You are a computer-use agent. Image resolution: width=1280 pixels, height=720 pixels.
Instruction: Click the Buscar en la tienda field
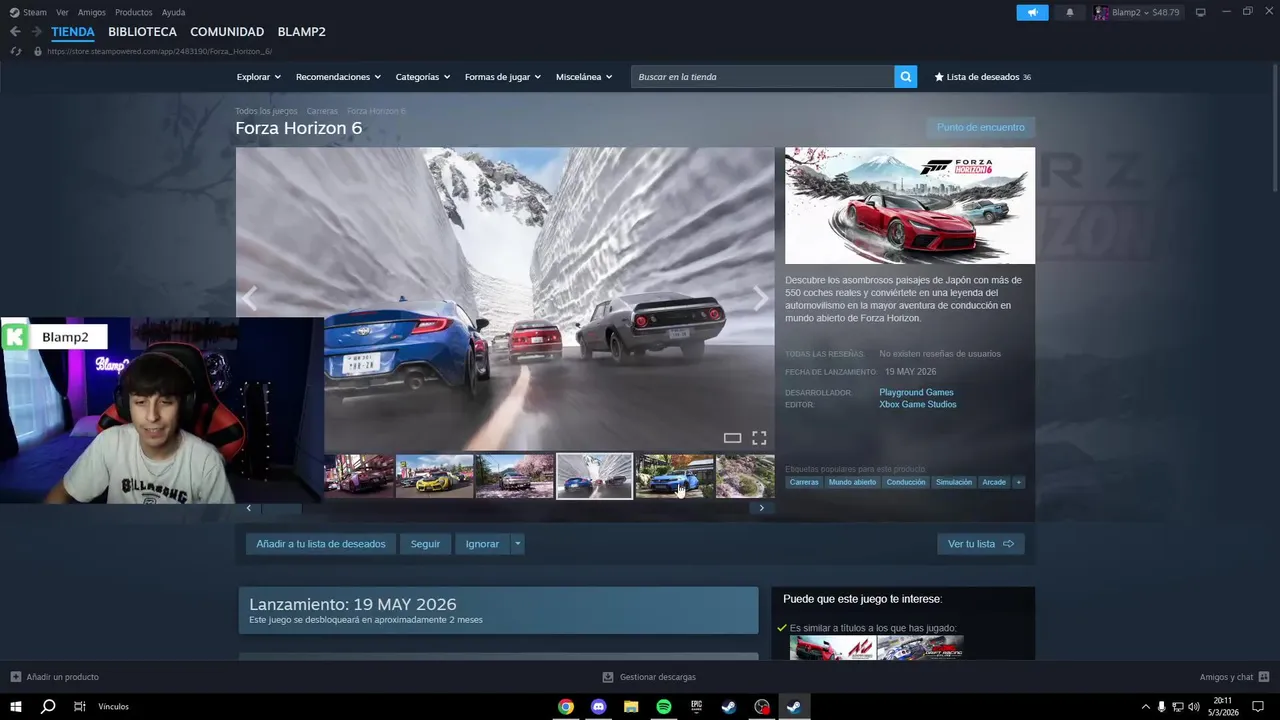pos(763,77)
